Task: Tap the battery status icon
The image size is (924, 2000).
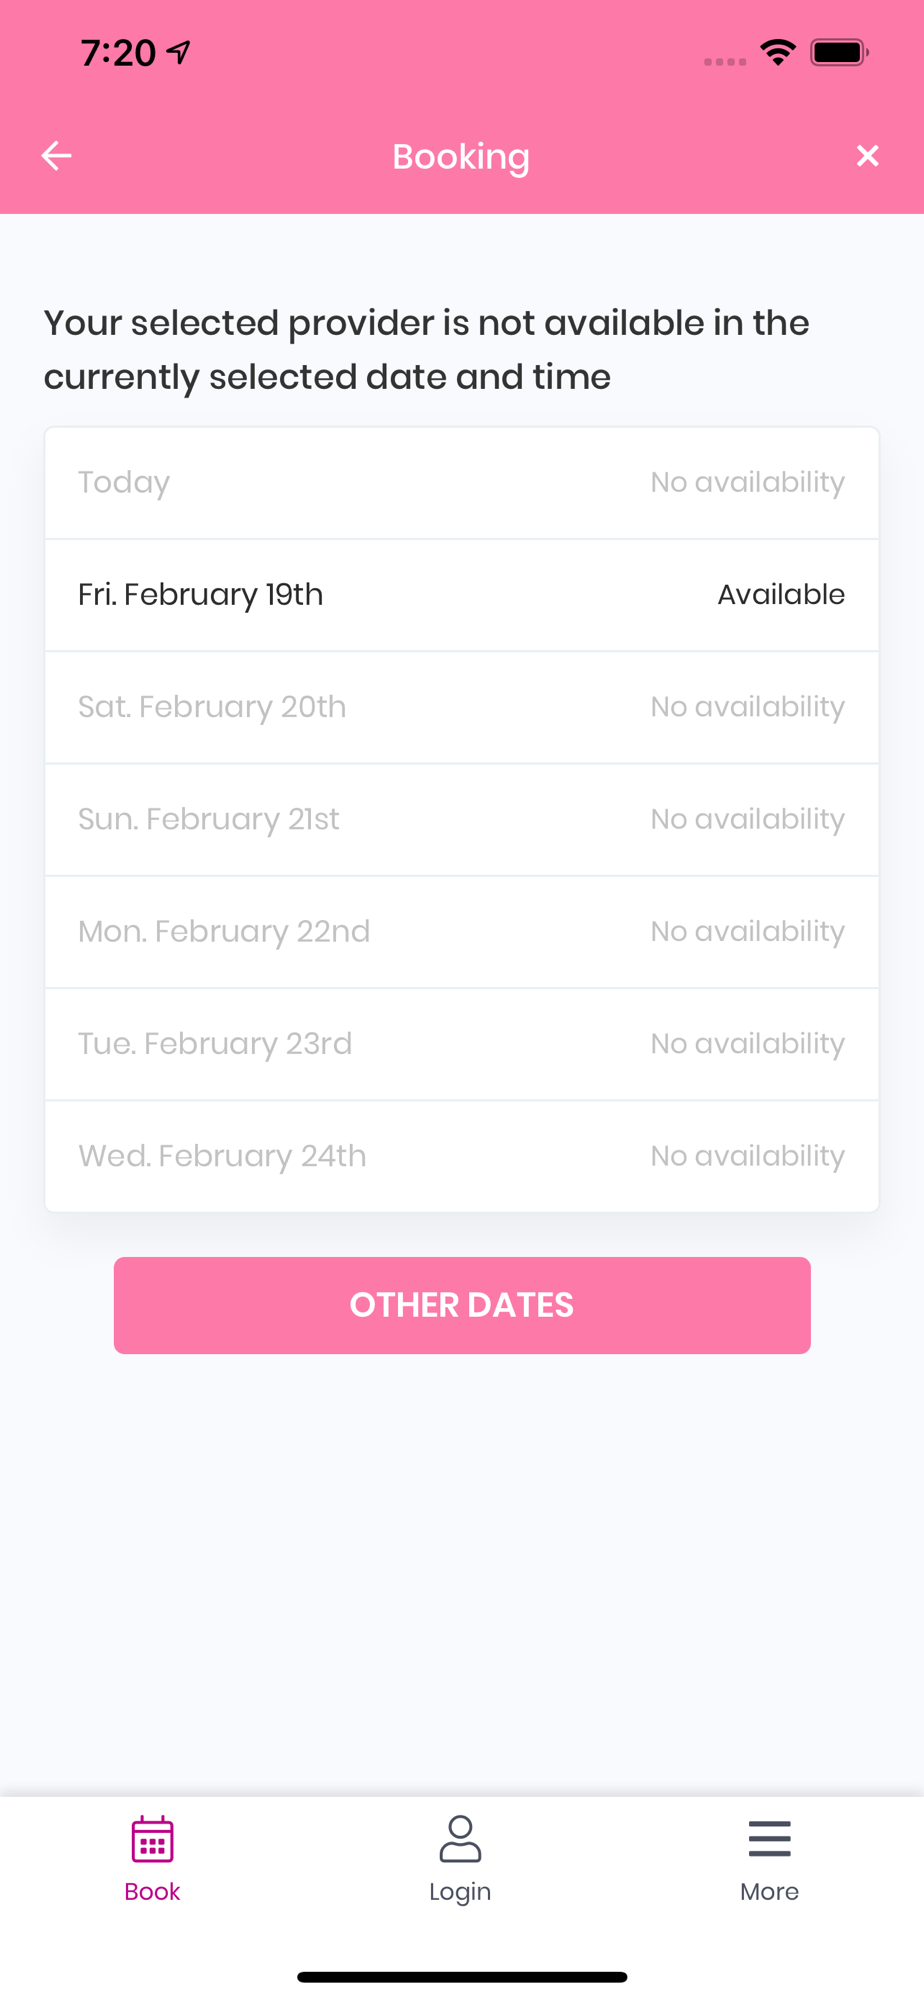Action: pos(839,52)
